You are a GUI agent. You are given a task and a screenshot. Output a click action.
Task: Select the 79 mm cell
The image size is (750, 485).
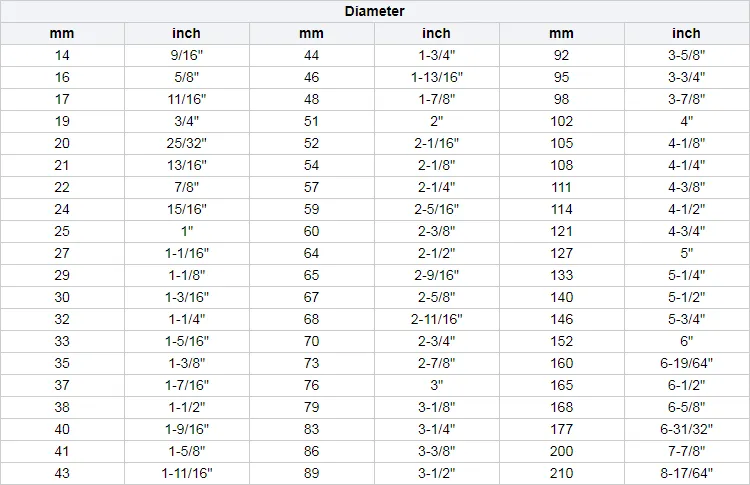pos(312,408)
